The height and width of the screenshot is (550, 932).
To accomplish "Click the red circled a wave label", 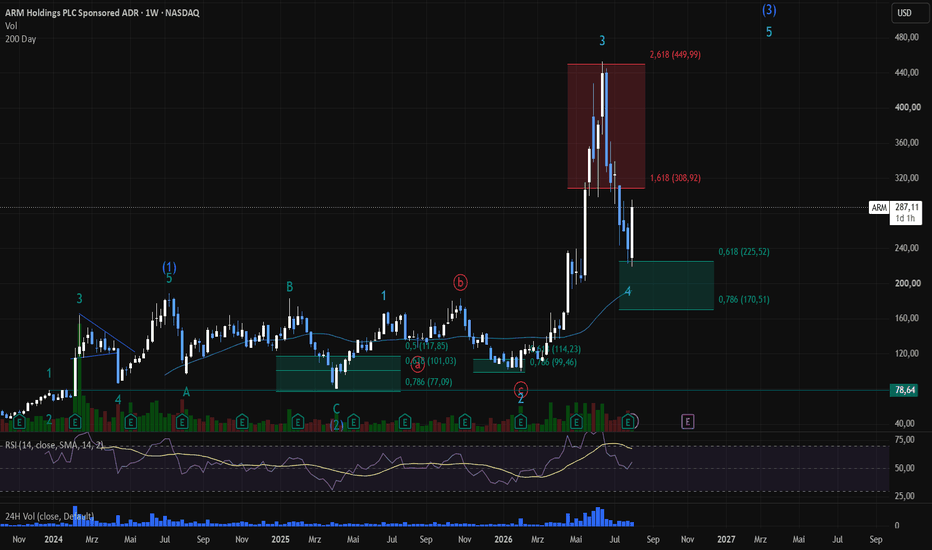I will click(x=418, y=364).
